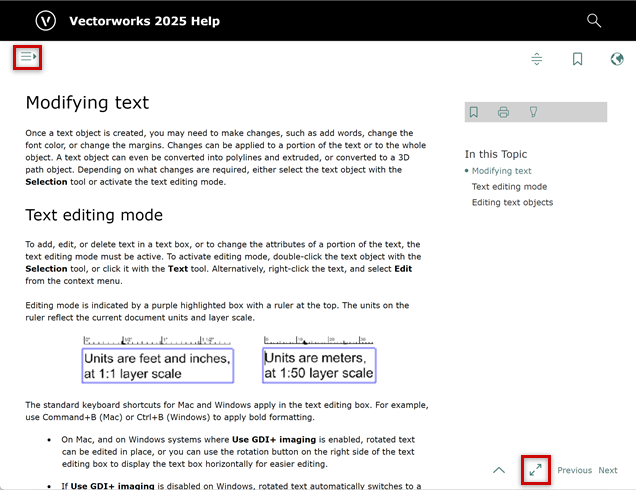Print the current help topic
Viewport: 636px width, 490px height.
click(x=503, y=112)
